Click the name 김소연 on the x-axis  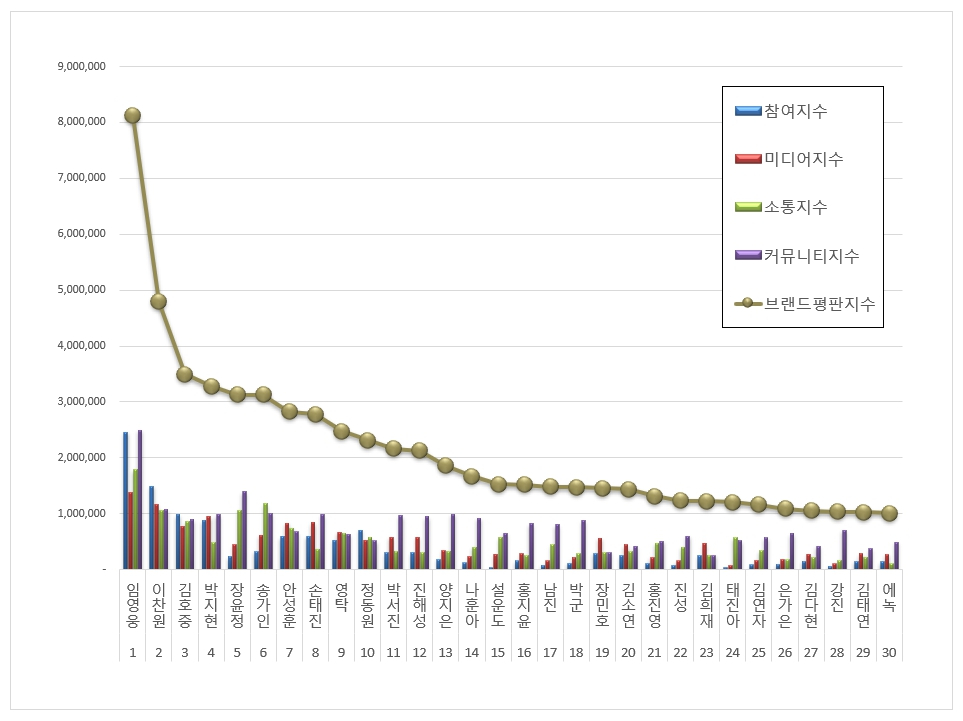coord(628,606)
